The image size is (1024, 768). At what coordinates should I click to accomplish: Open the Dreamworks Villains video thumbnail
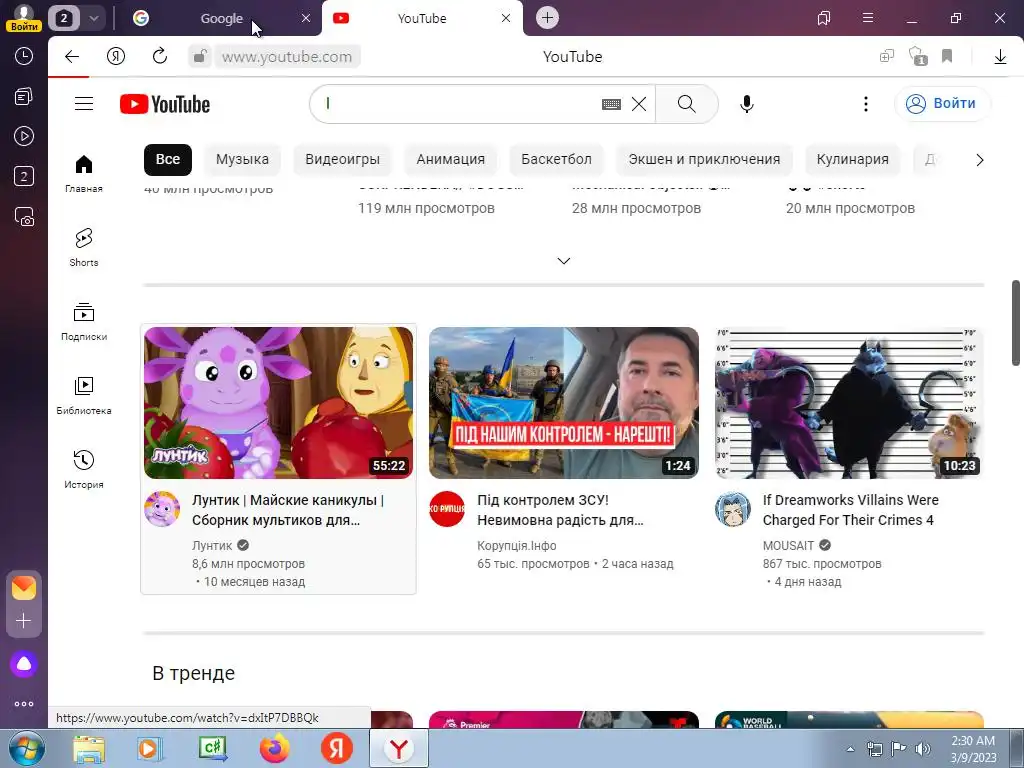pyautogui.click(x=849, y=403)
